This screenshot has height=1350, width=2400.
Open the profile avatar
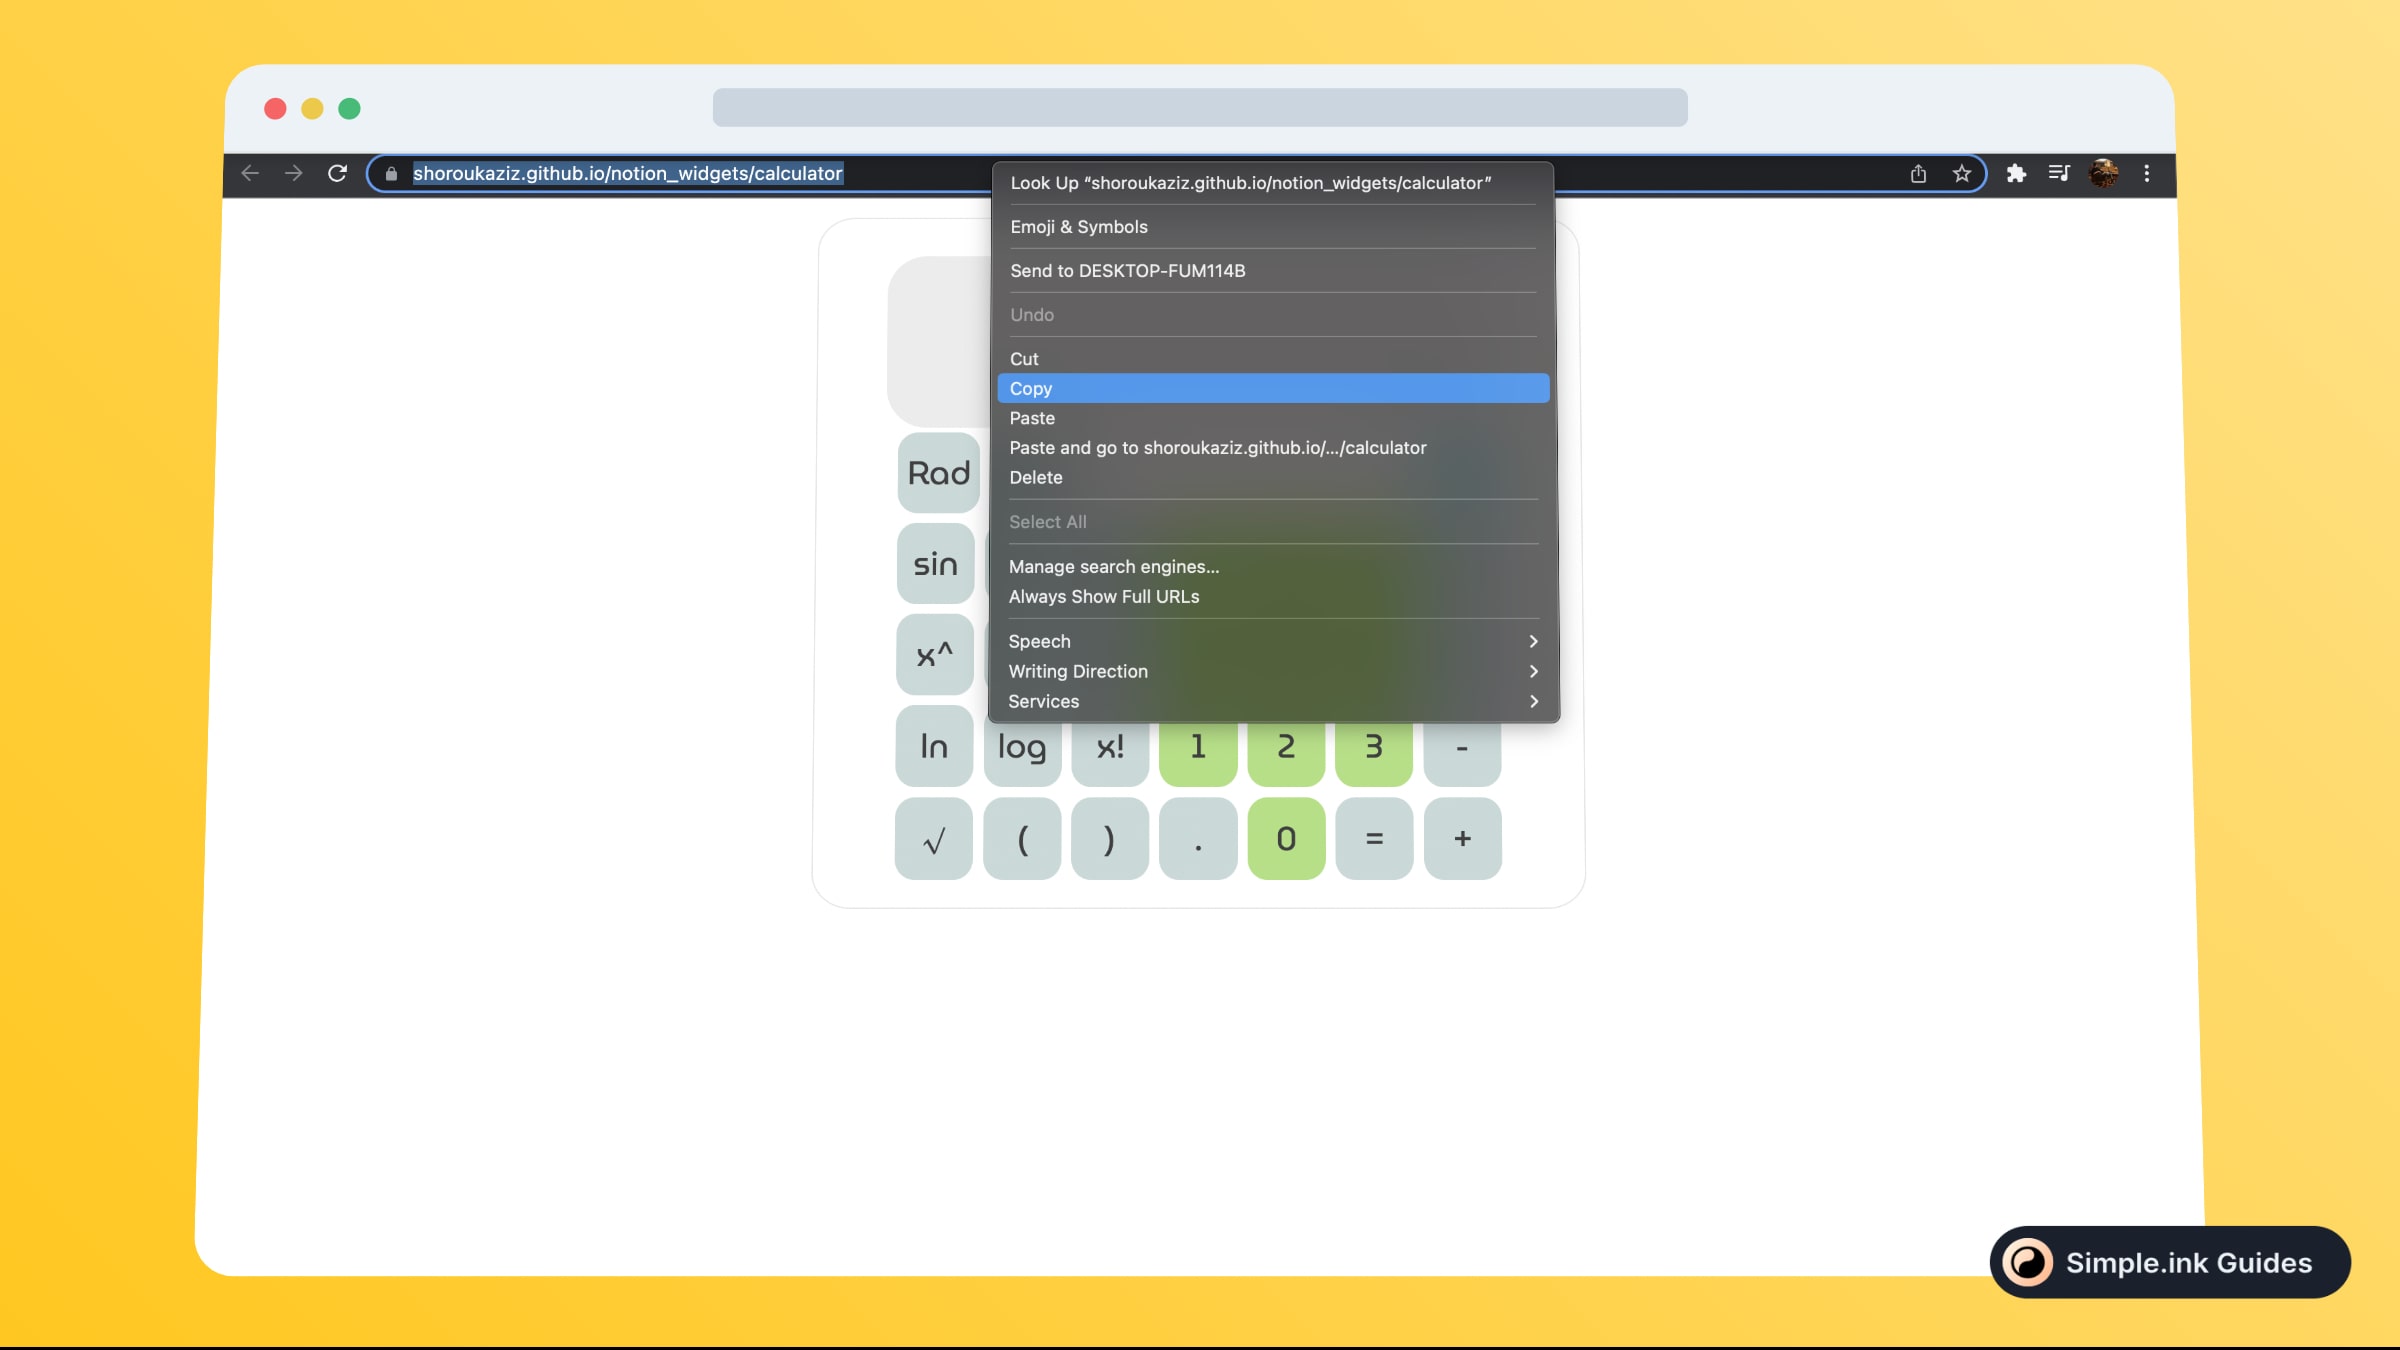[2103, 173]
